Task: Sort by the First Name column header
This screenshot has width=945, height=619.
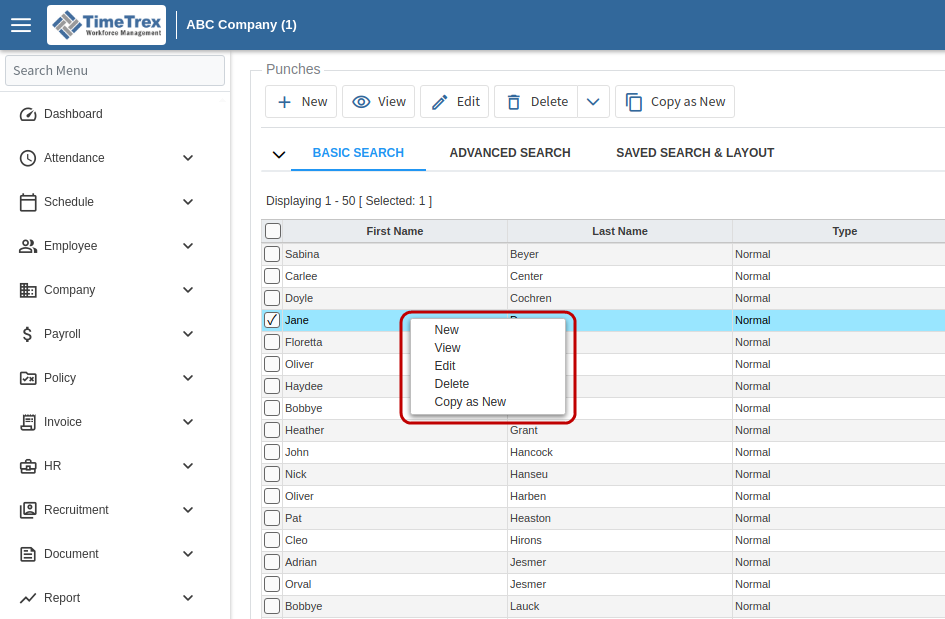Action: pyautogui.click(x=395, y=231)
